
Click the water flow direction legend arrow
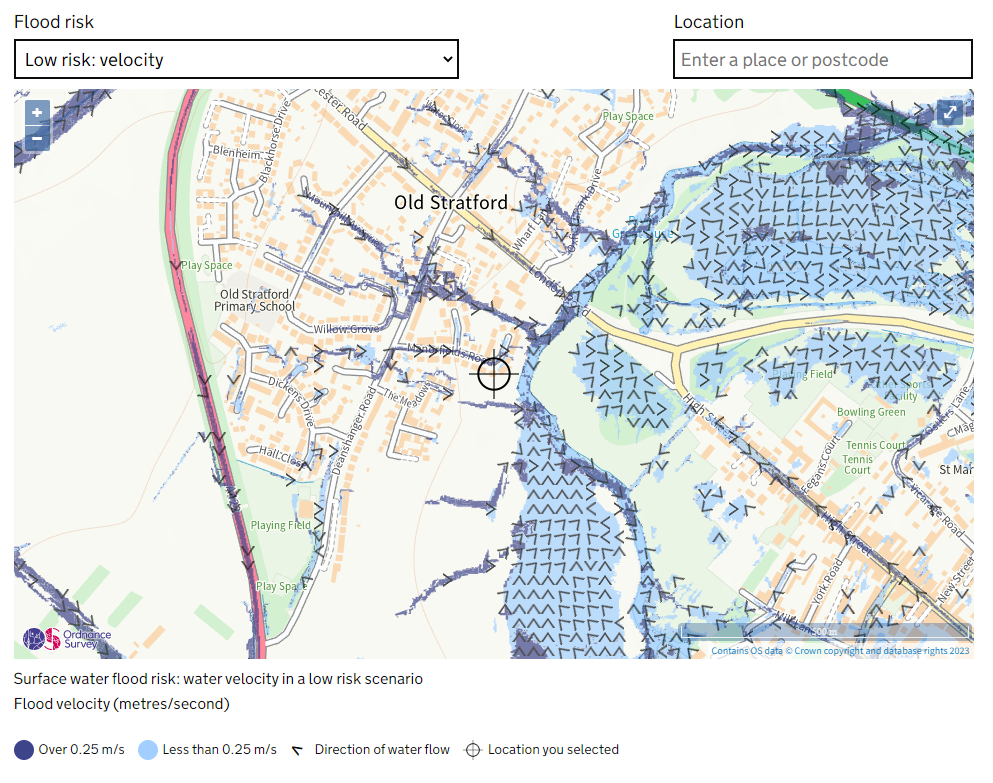click(298, 750)
